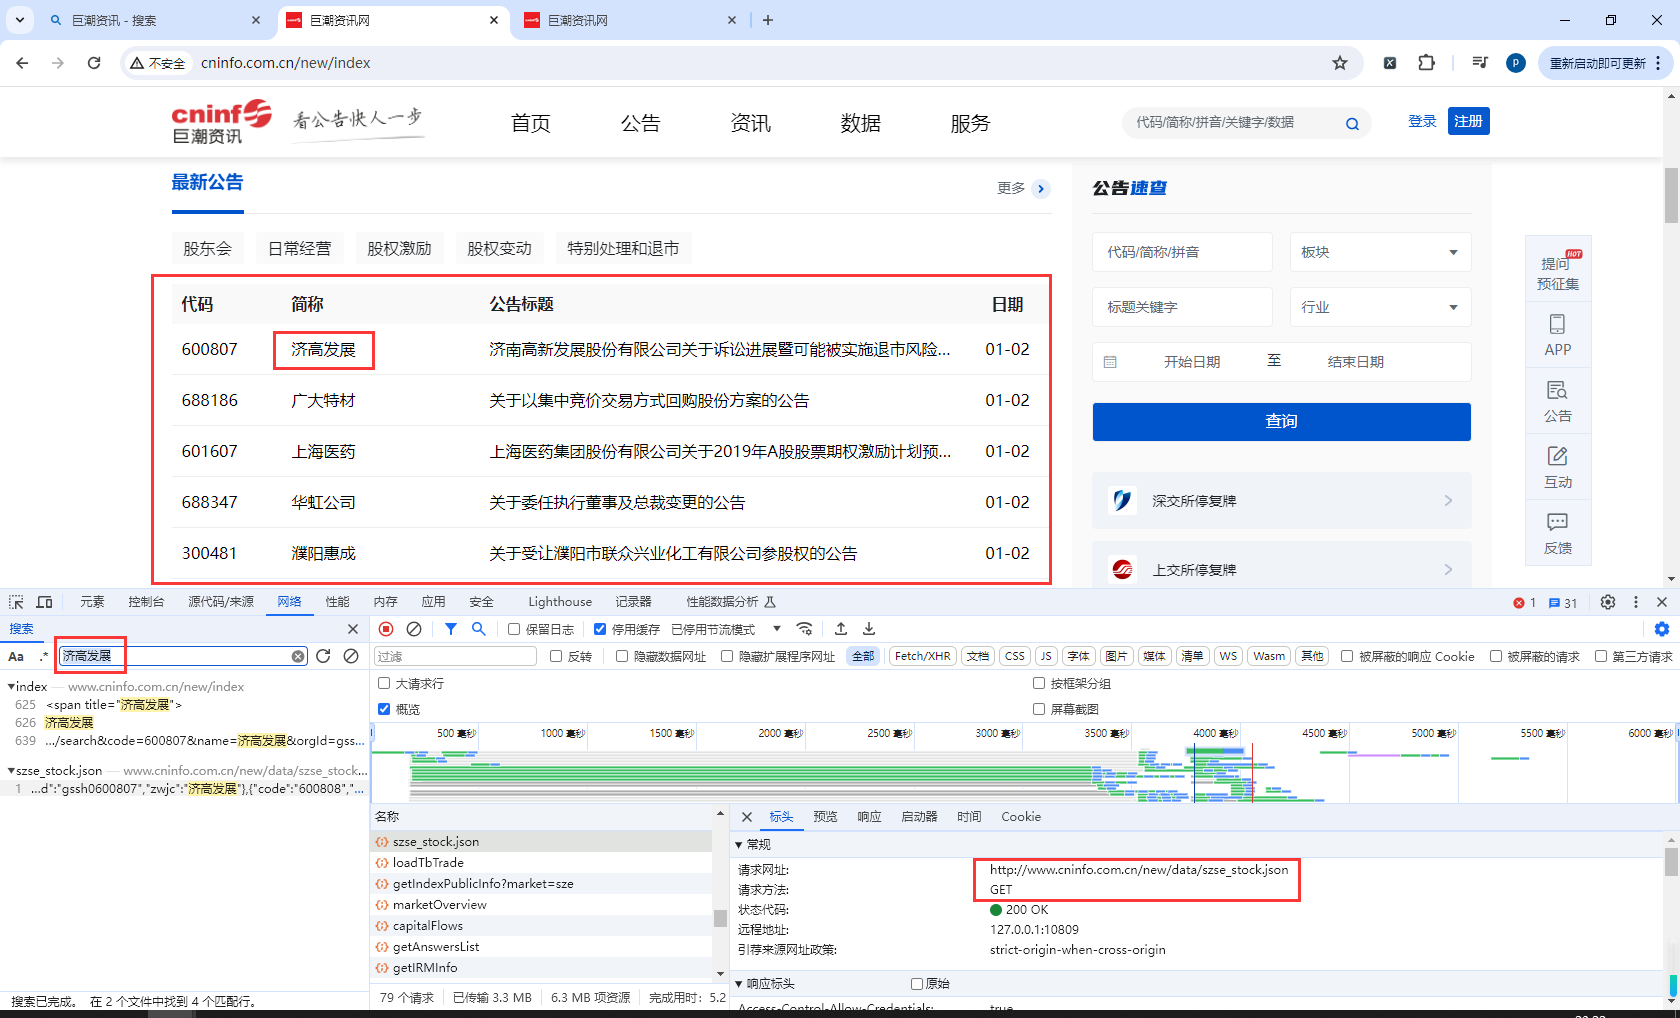The image size is (1680, 1018).
Task: Toggle device toolbar icon in DevTools
Action: pos(44,602)
